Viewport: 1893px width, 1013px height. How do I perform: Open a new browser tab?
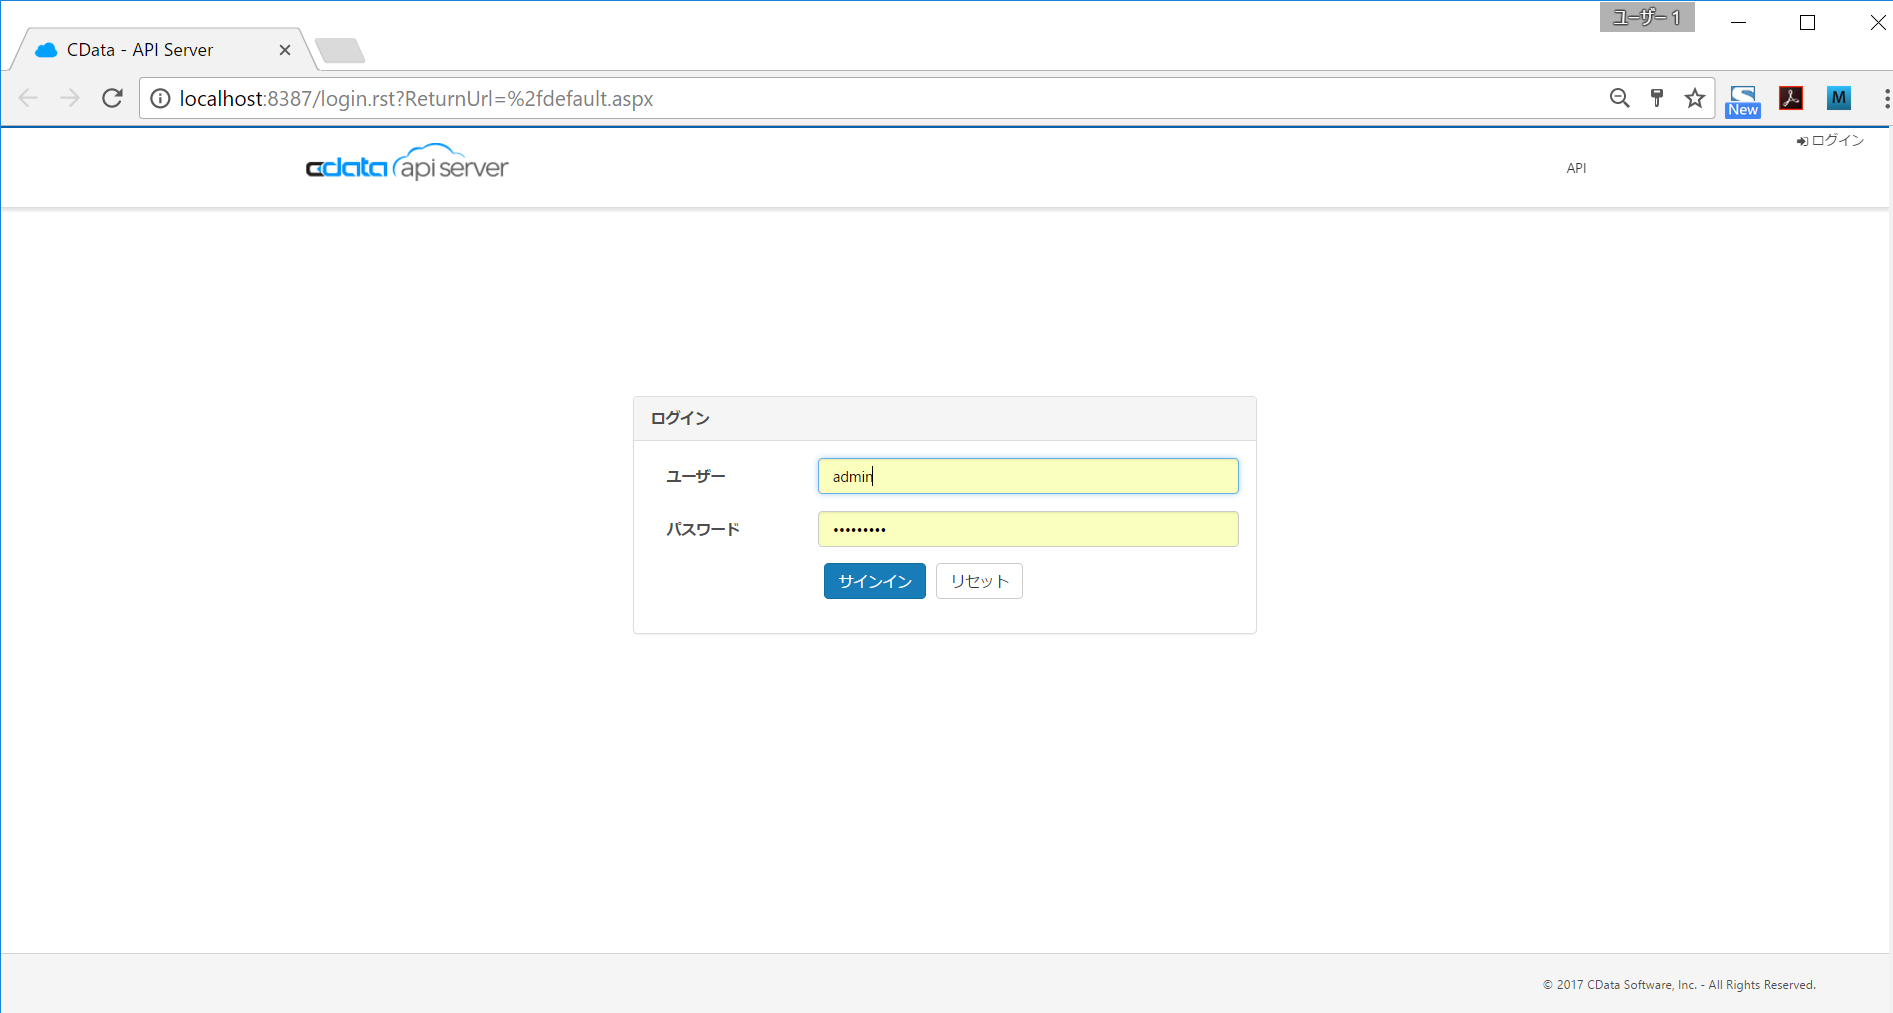coord(340,50)
